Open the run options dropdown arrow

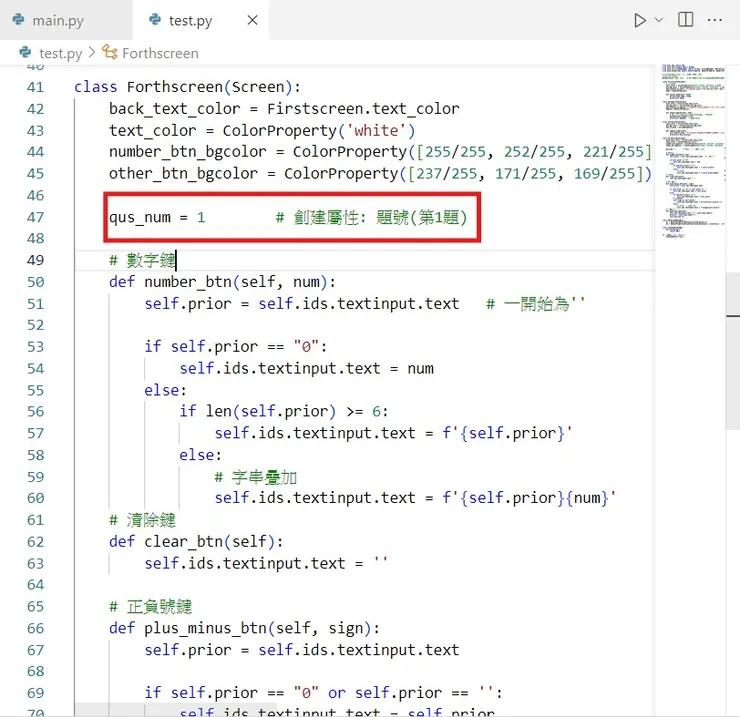(659, 20)
